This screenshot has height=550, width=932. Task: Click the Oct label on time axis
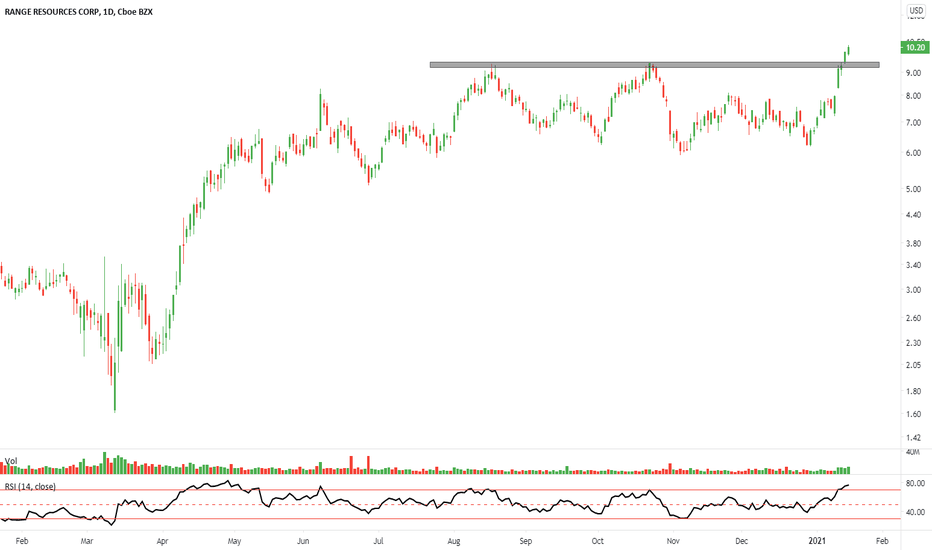(x=597, y=541)
